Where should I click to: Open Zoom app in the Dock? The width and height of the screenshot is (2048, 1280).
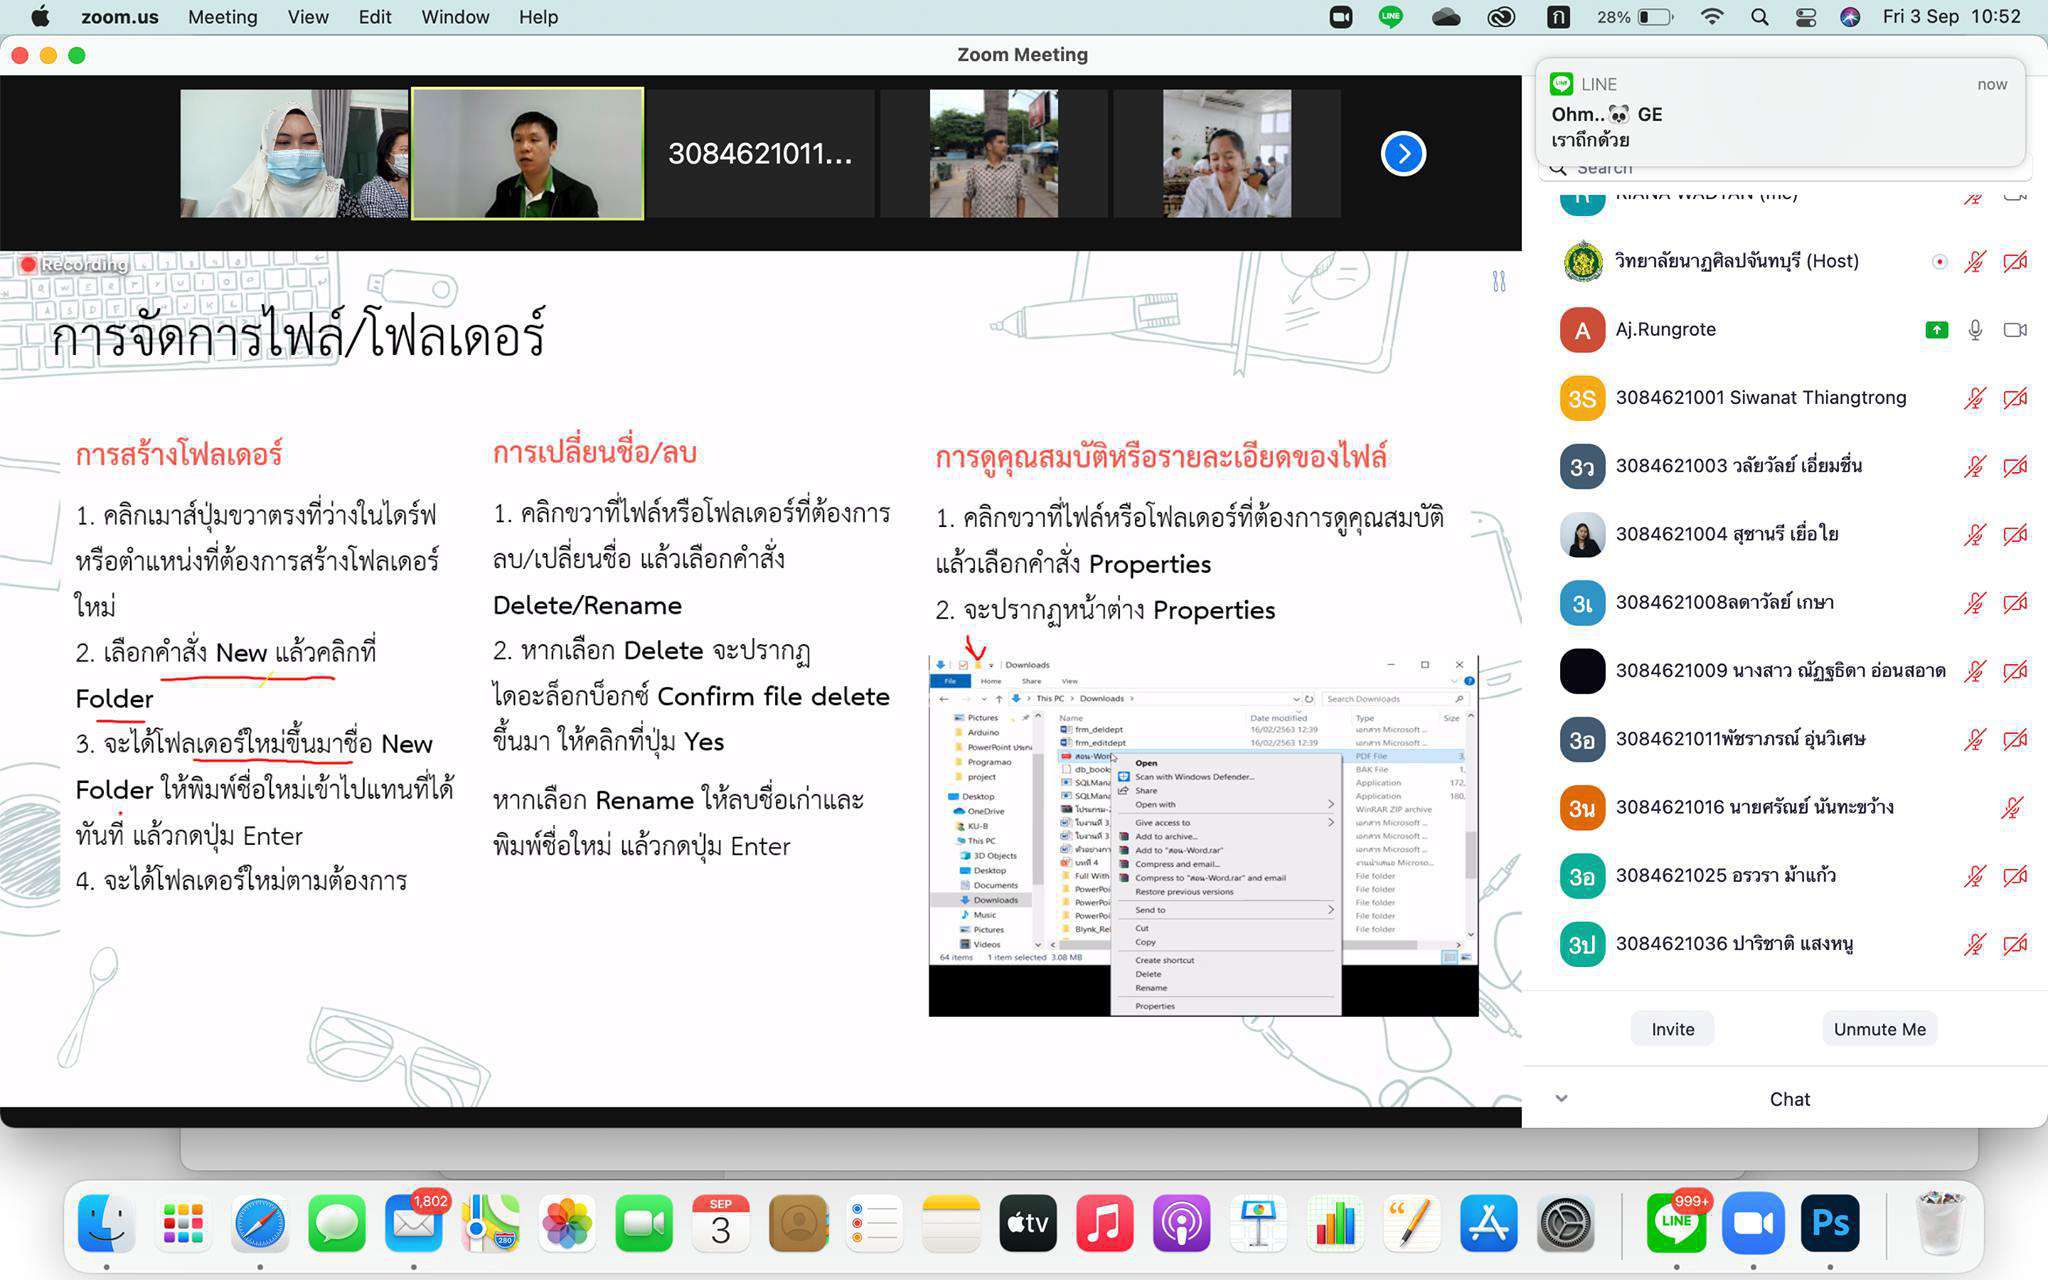[x=1752, y=1223]
